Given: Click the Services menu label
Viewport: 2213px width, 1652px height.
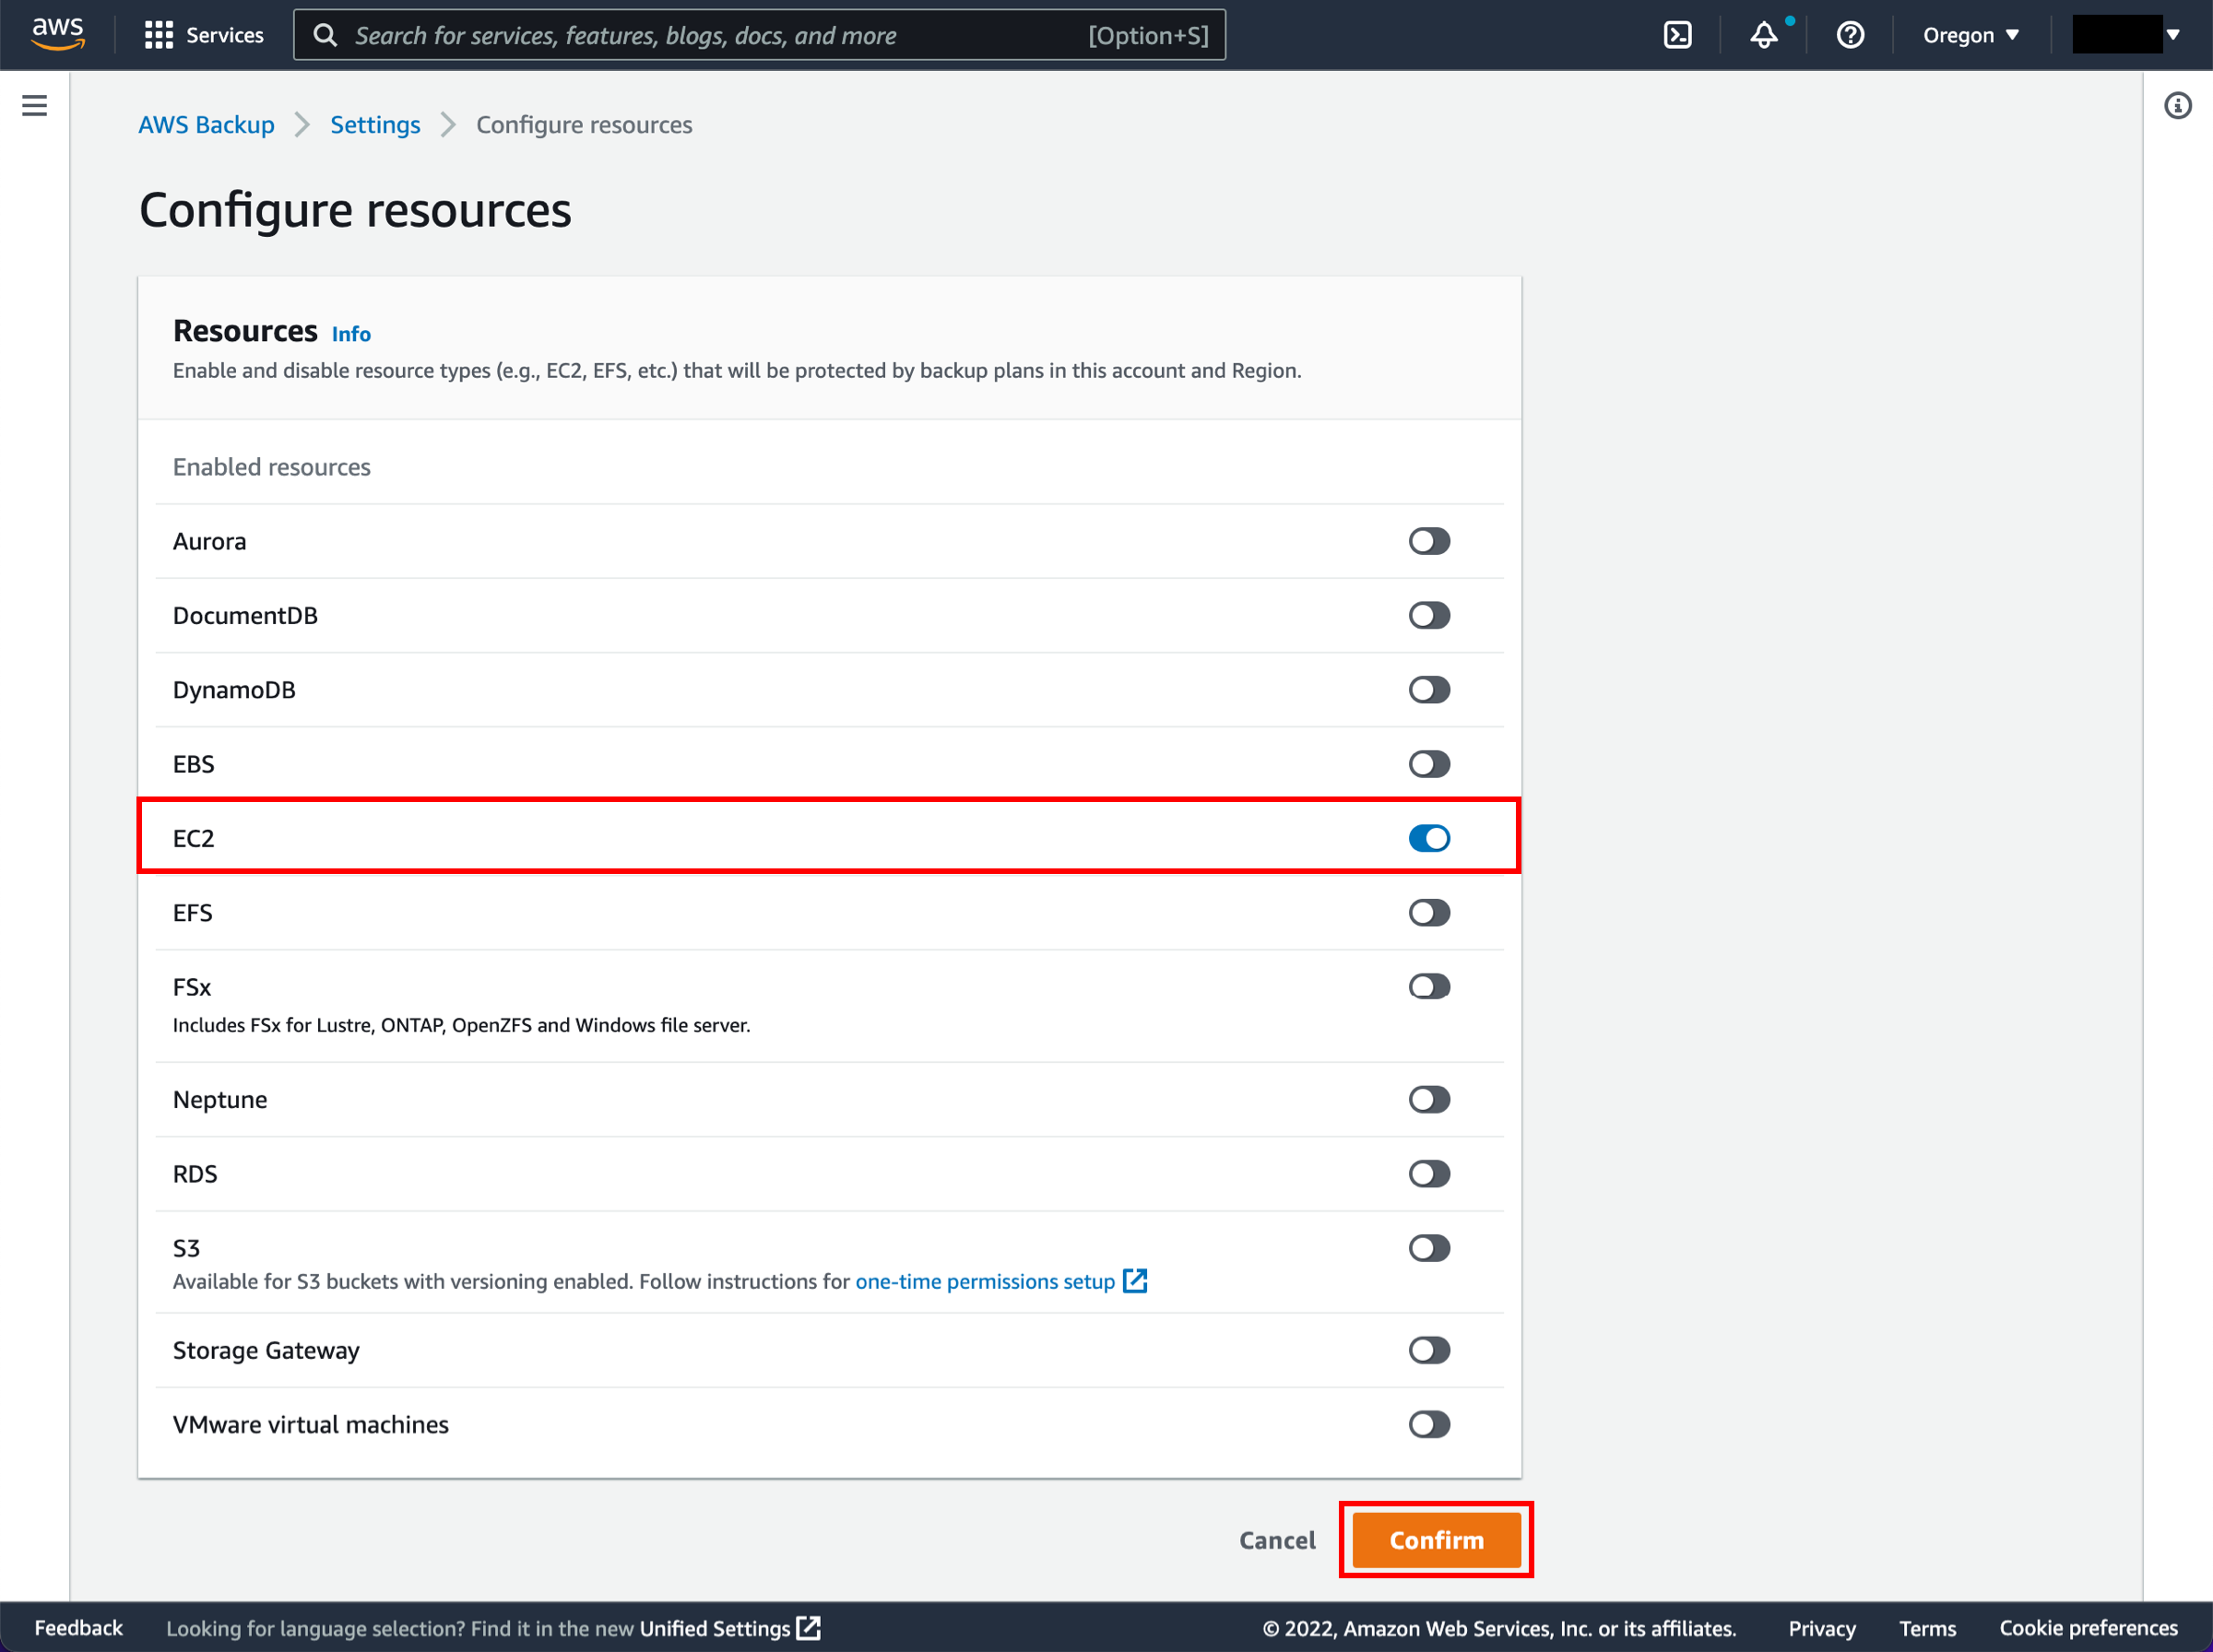Looking at the screenshot, I should click(225, 35).
